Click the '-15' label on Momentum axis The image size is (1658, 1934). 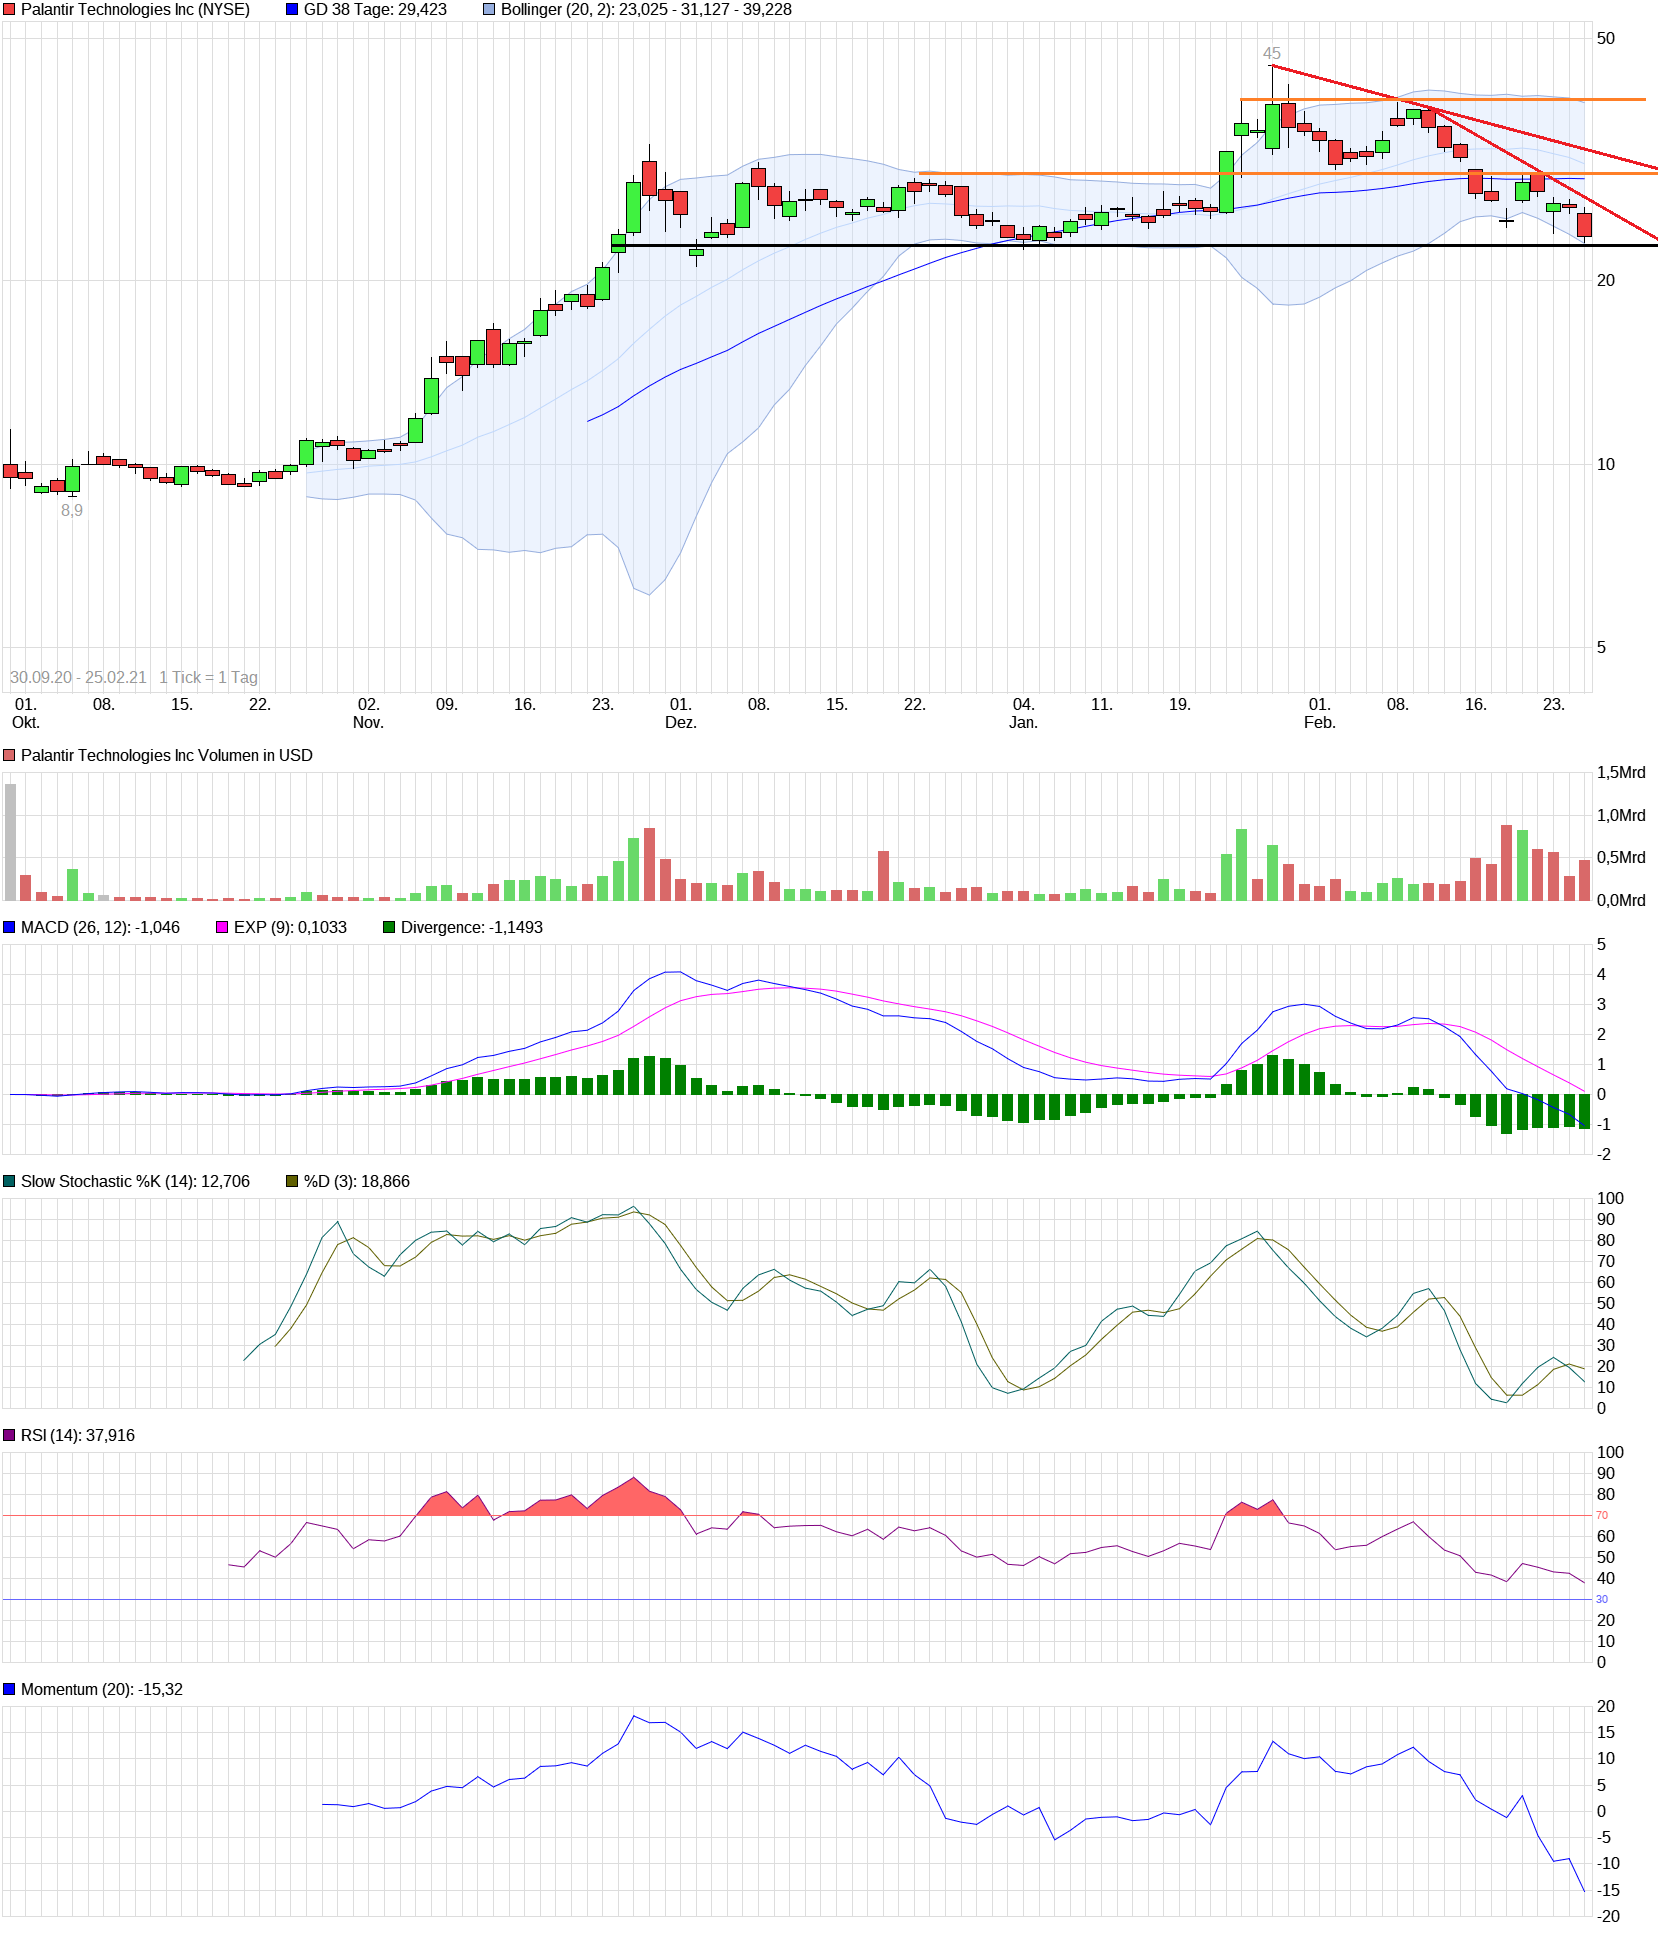(x=1608, y=1891)
